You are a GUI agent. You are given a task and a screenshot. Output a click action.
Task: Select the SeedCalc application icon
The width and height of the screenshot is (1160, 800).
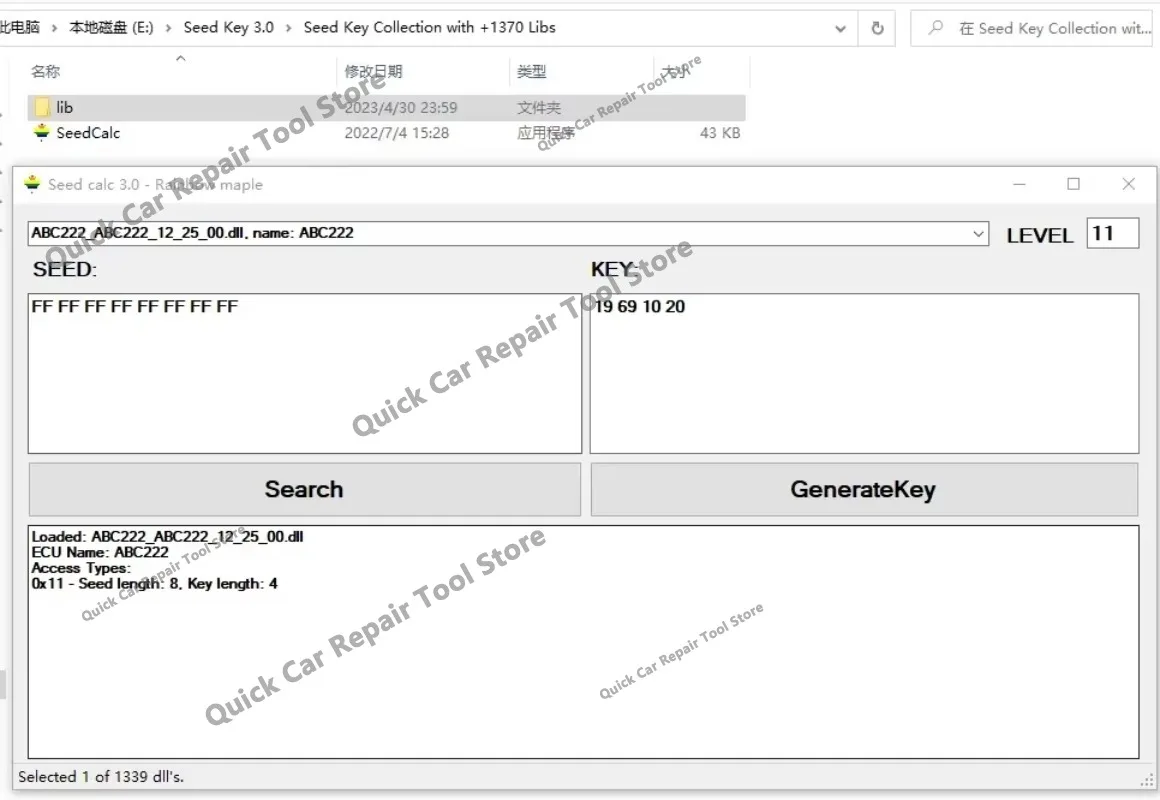(41, 132)
